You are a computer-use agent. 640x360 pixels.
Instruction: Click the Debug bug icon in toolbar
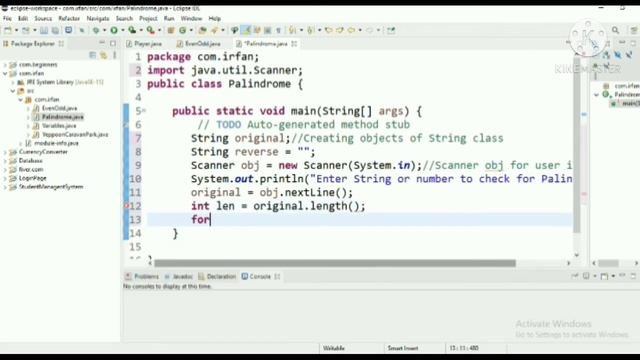pos(96,30)
